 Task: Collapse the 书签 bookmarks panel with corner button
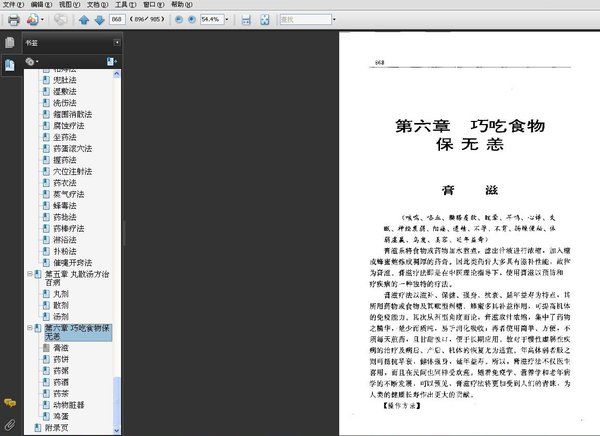pos(117,42)
